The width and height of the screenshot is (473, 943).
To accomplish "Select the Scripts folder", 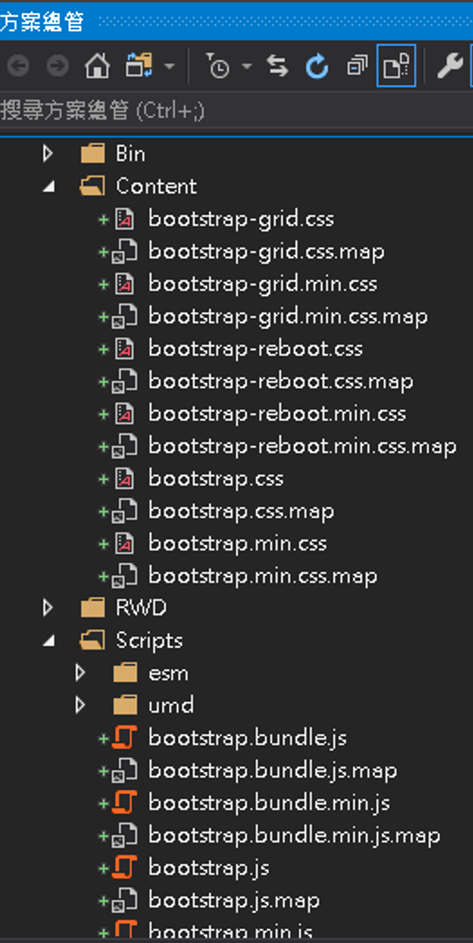I will click(149, 640).
